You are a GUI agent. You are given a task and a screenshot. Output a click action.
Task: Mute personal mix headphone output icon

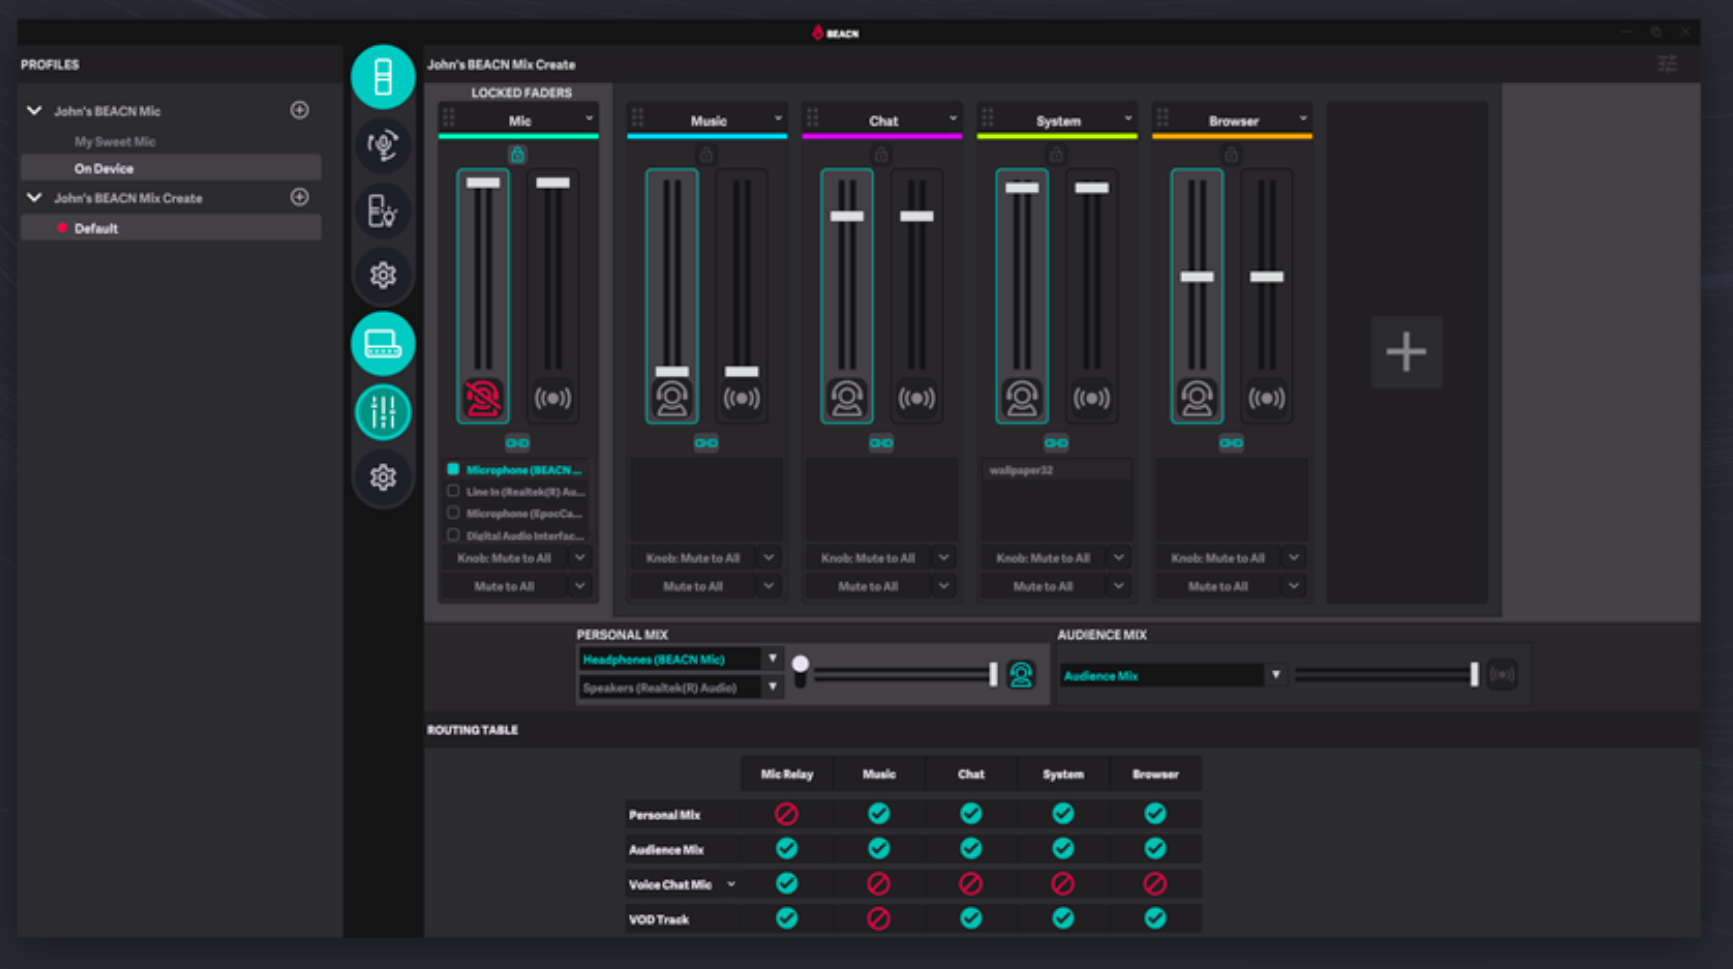tap(1021, 675)
